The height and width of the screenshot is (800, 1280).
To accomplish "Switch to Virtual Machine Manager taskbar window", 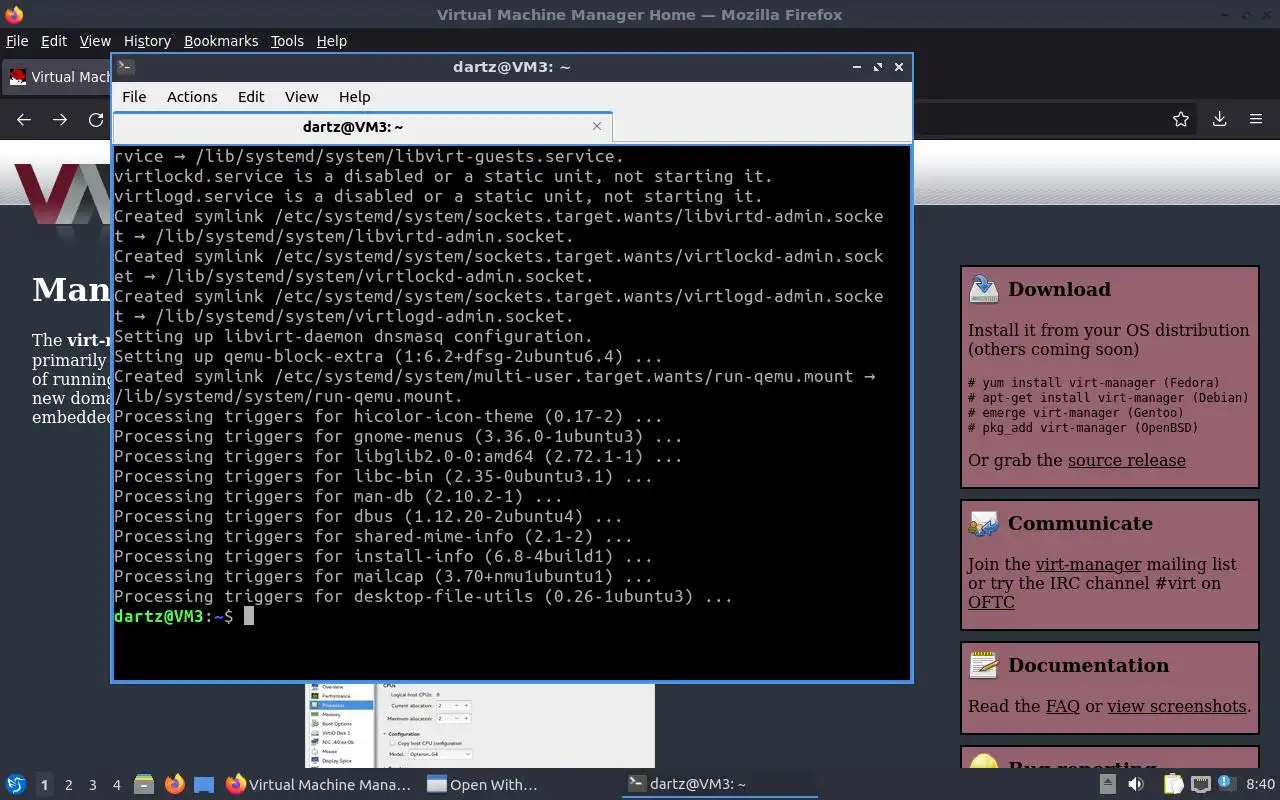I will tap(319, 784).
